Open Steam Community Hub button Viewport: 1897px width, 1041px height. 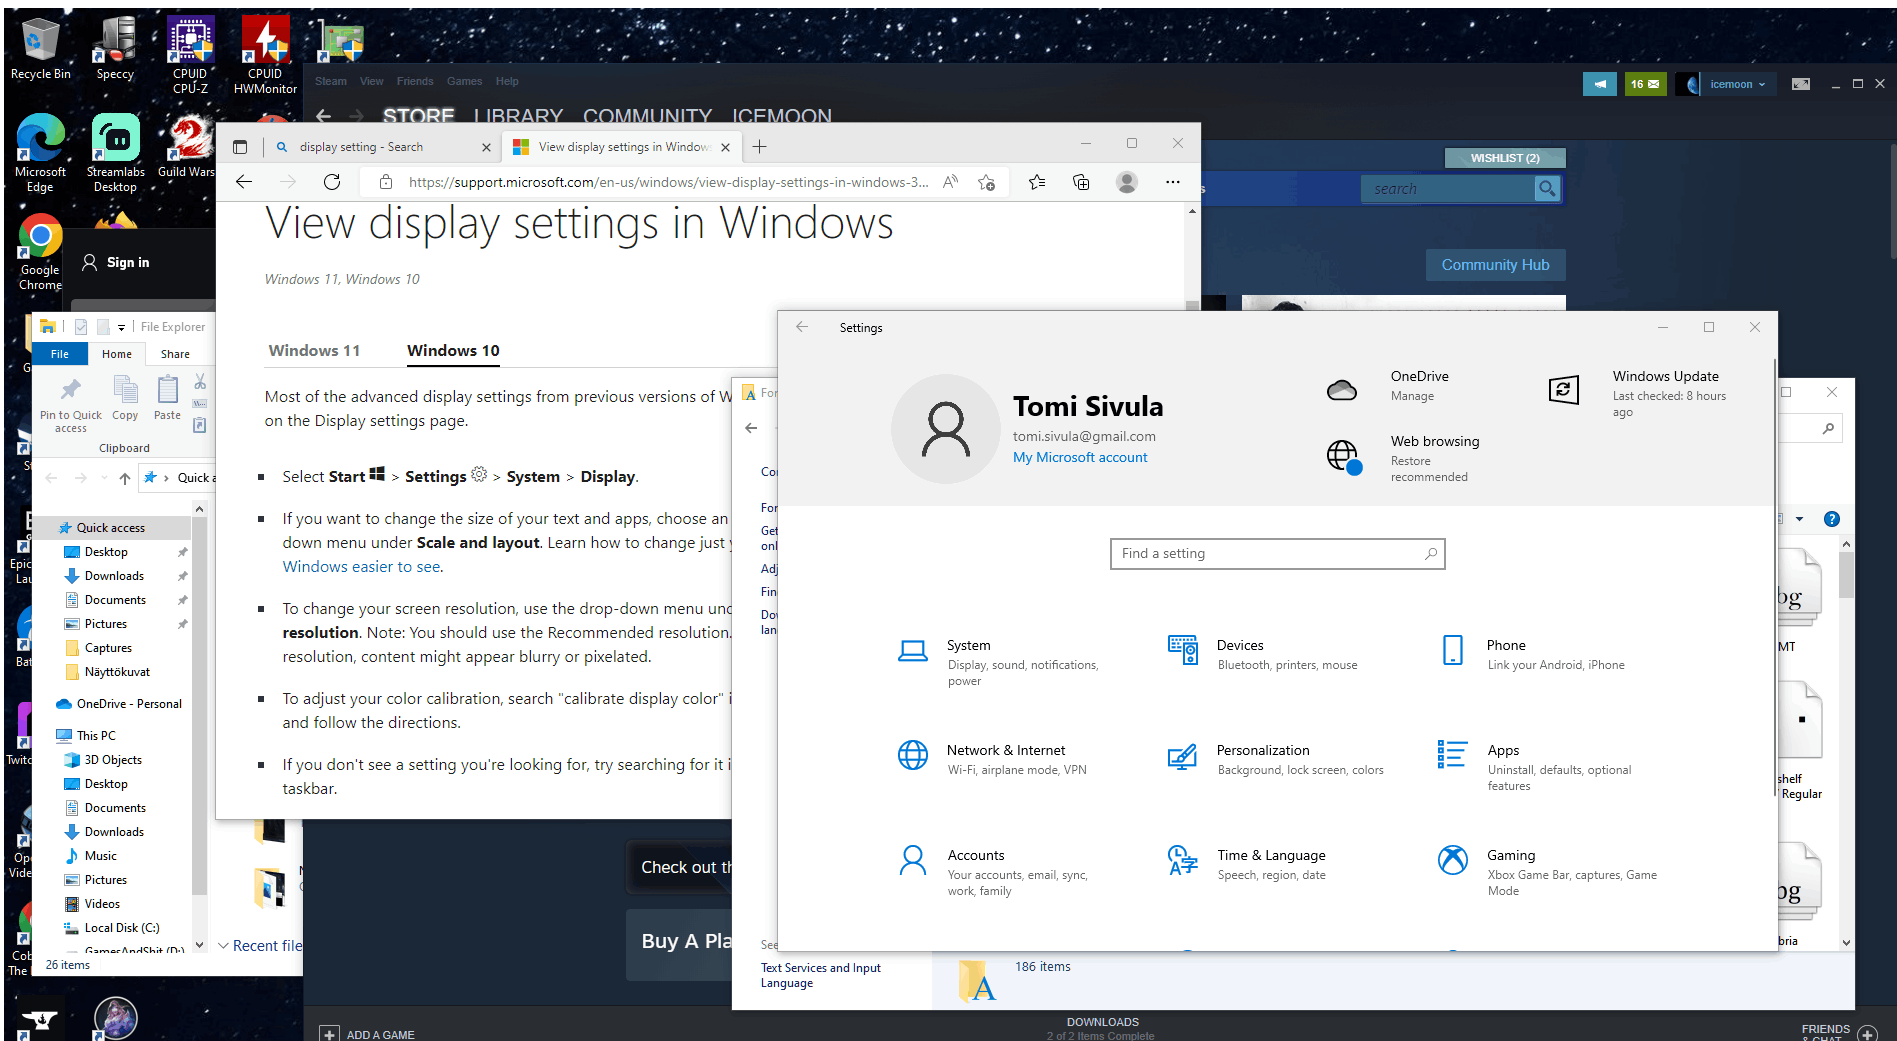1495,265
